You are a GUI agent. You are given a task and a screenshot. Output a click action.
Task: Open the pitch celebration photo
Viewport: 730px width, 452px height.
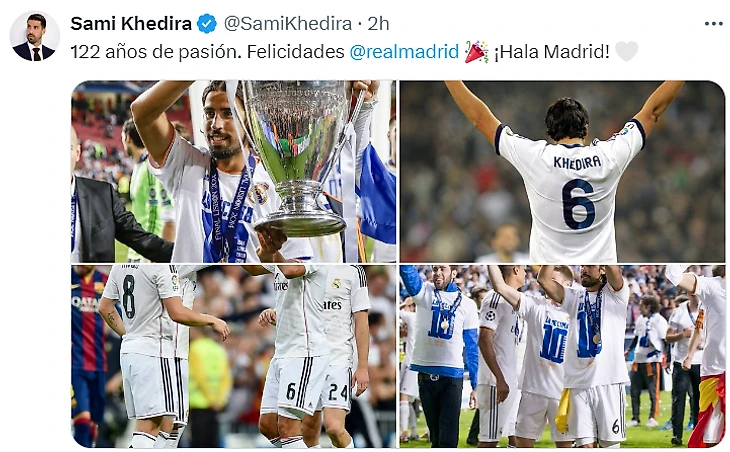click(x=562, y=357)
